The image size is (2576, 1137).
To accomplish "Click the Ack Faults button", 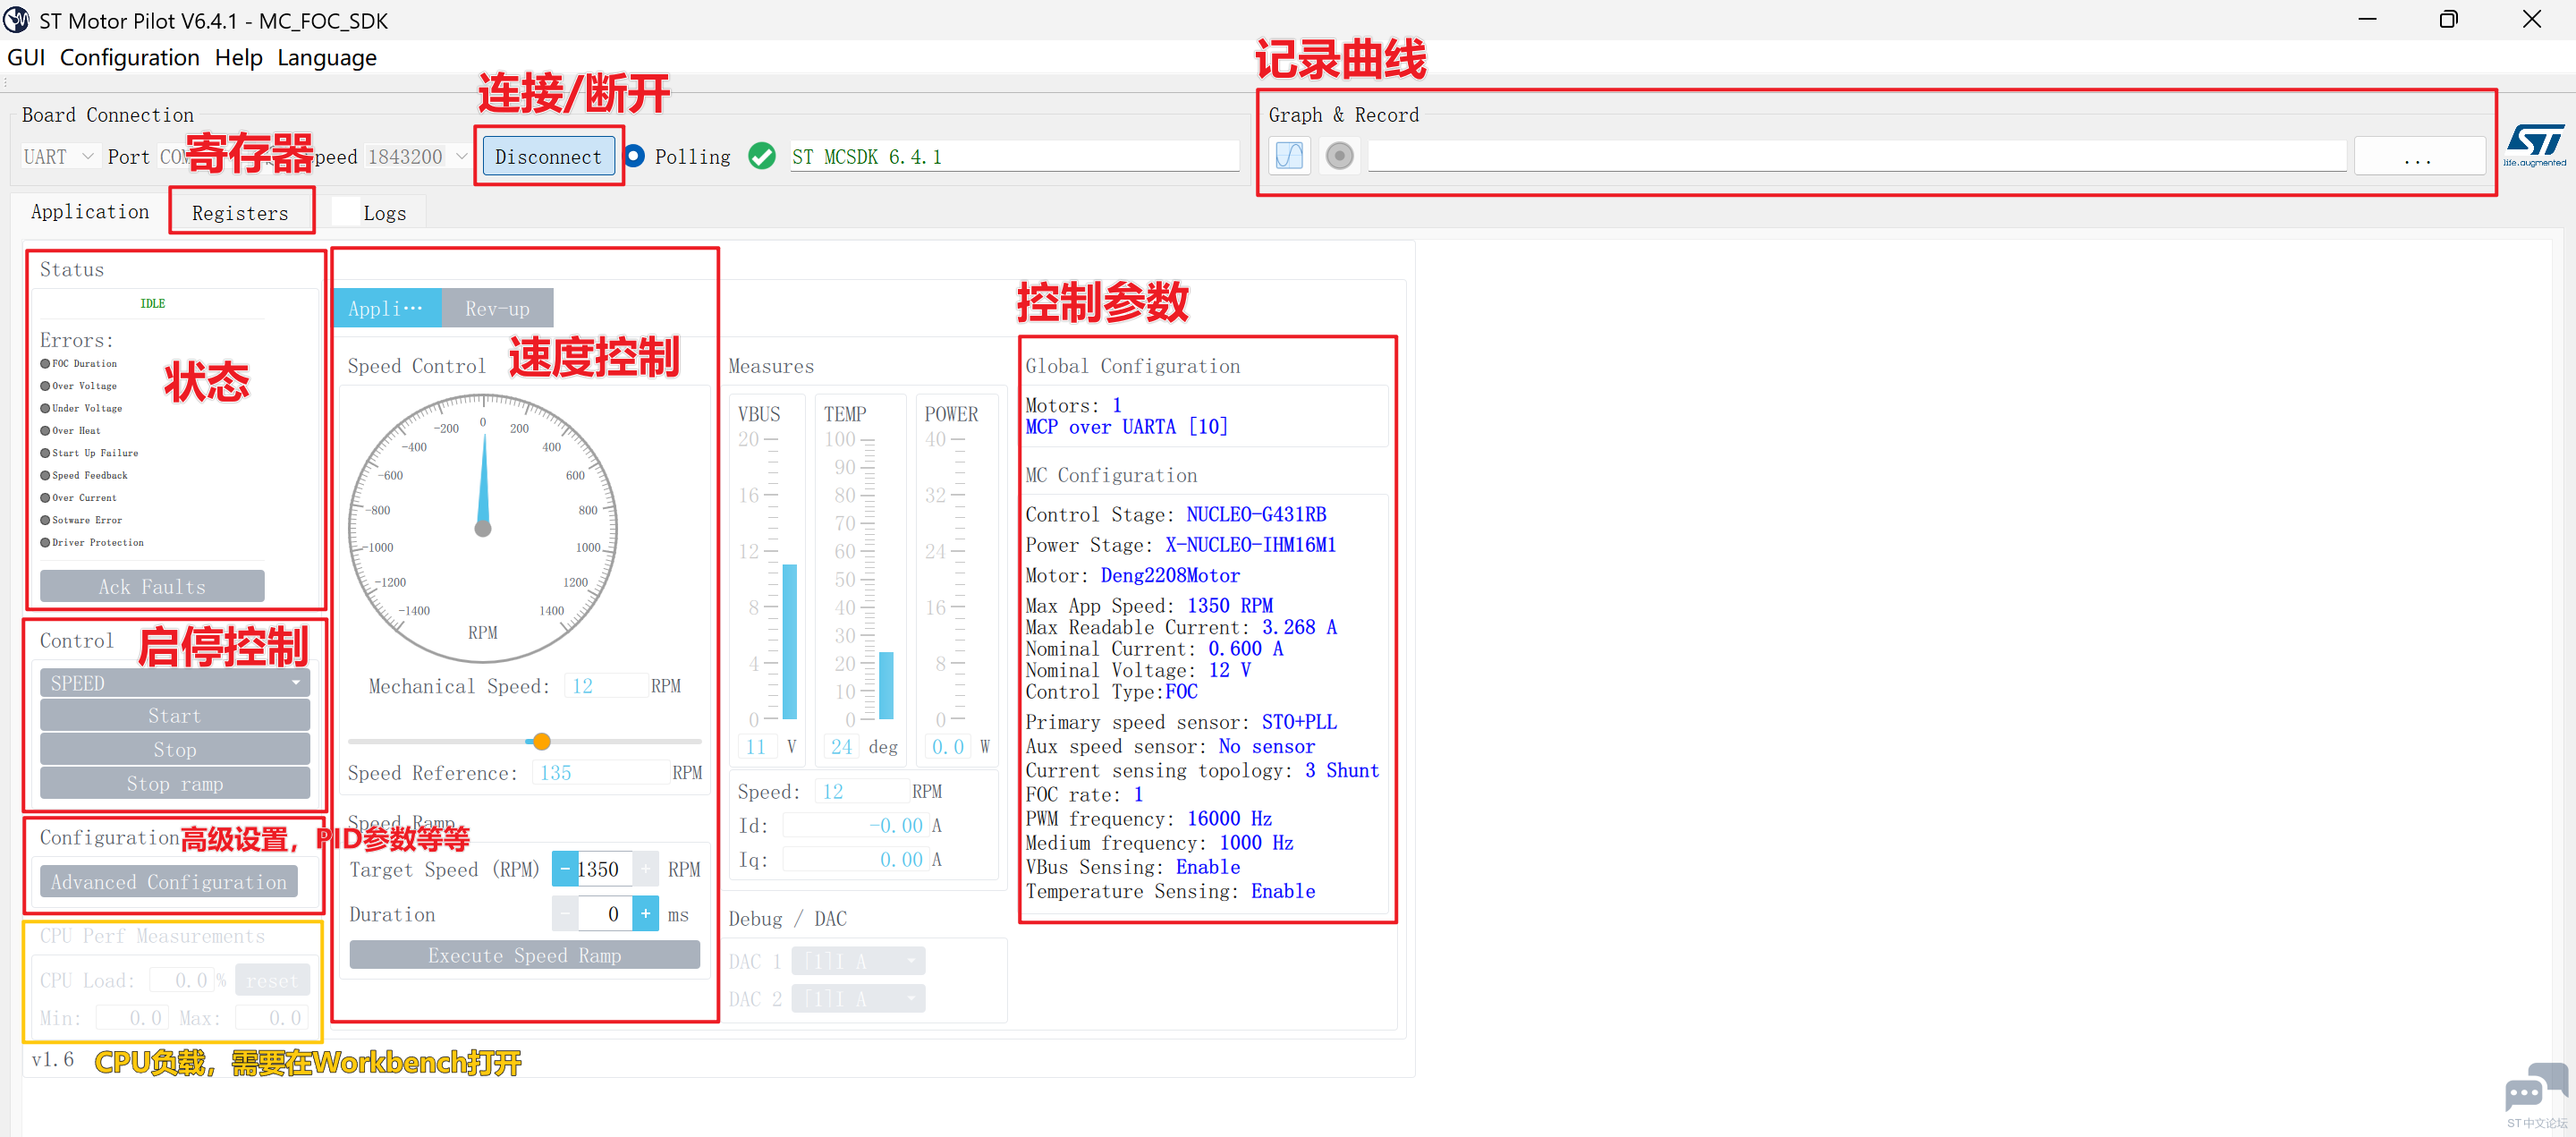I will pyautogui.click(x=152, y=587).
